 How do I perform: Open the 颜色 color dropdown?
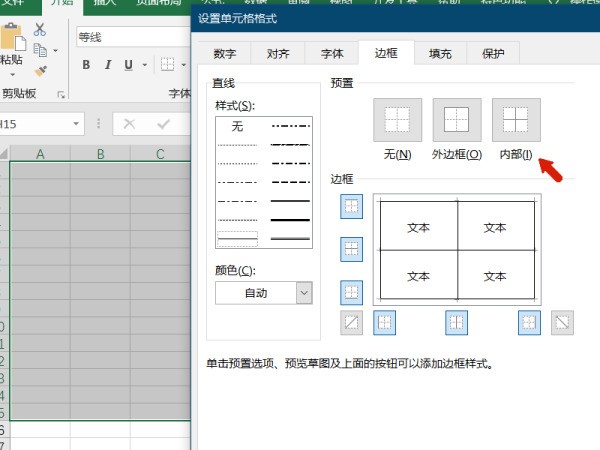(264, 292)
